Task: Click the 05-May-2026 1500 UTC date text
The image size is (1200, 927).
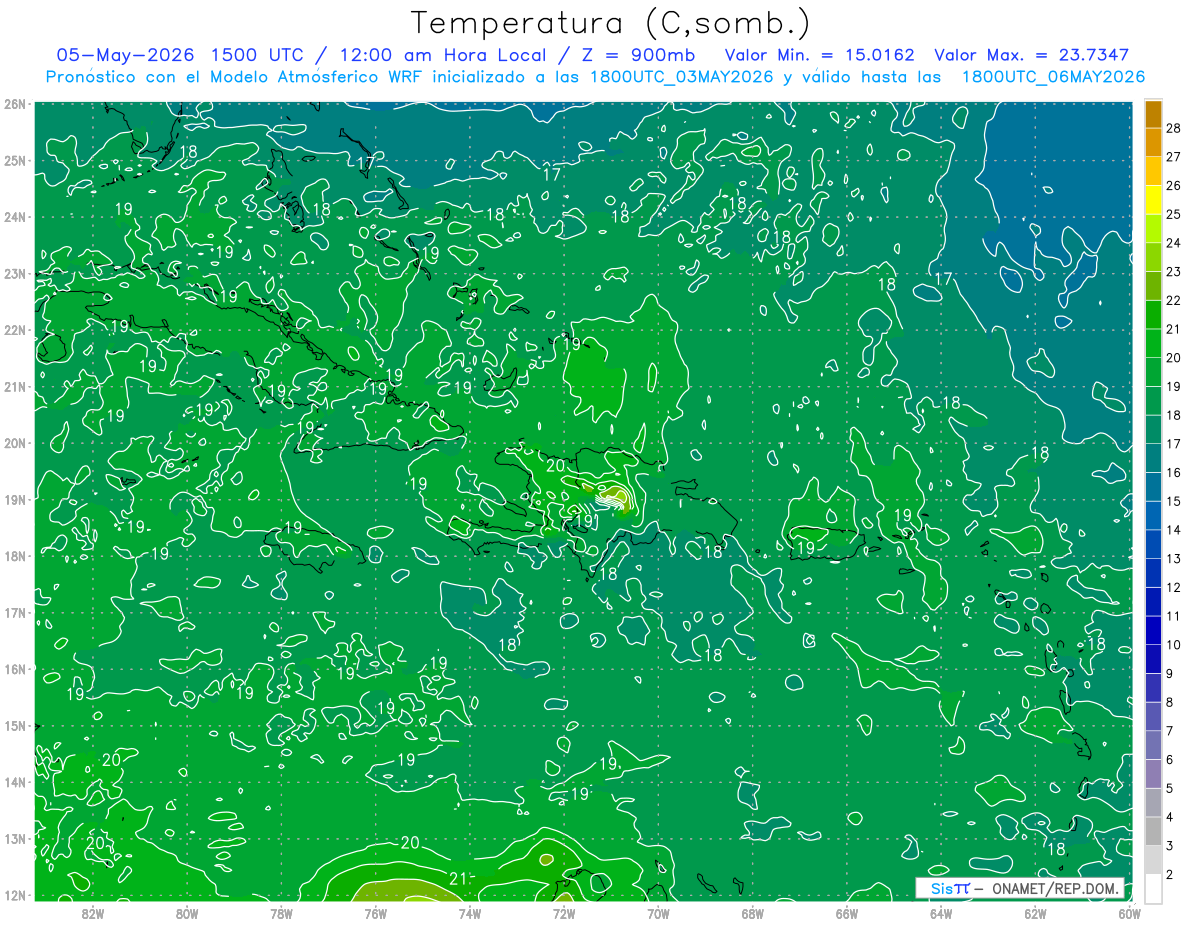Action: [x=180, y=55]
